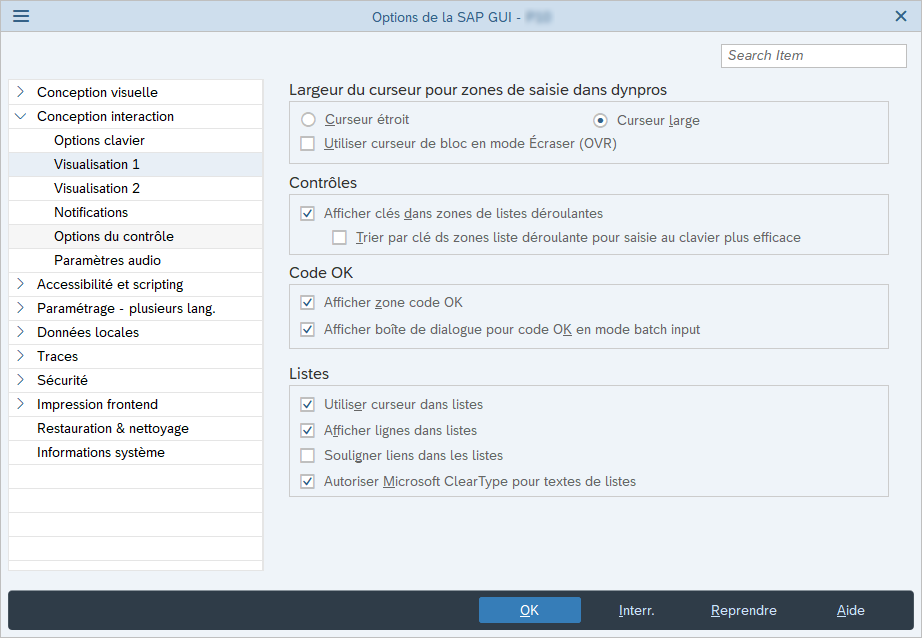Enable Souligner liens dans les listes

click(x=308, y=456)
